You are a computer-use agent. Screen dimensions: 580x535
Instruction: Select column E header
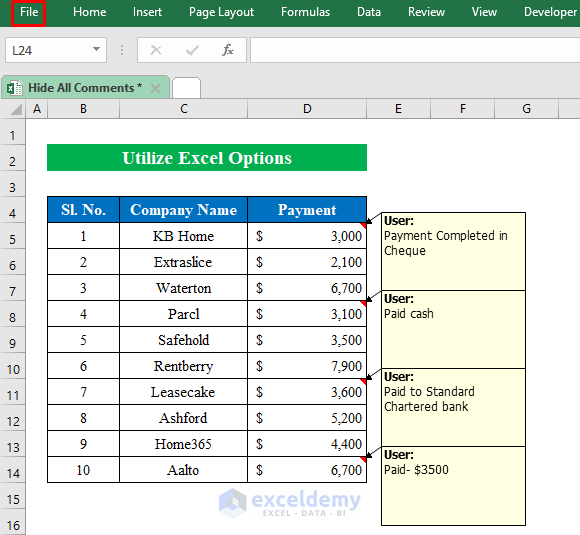point(398,109)
